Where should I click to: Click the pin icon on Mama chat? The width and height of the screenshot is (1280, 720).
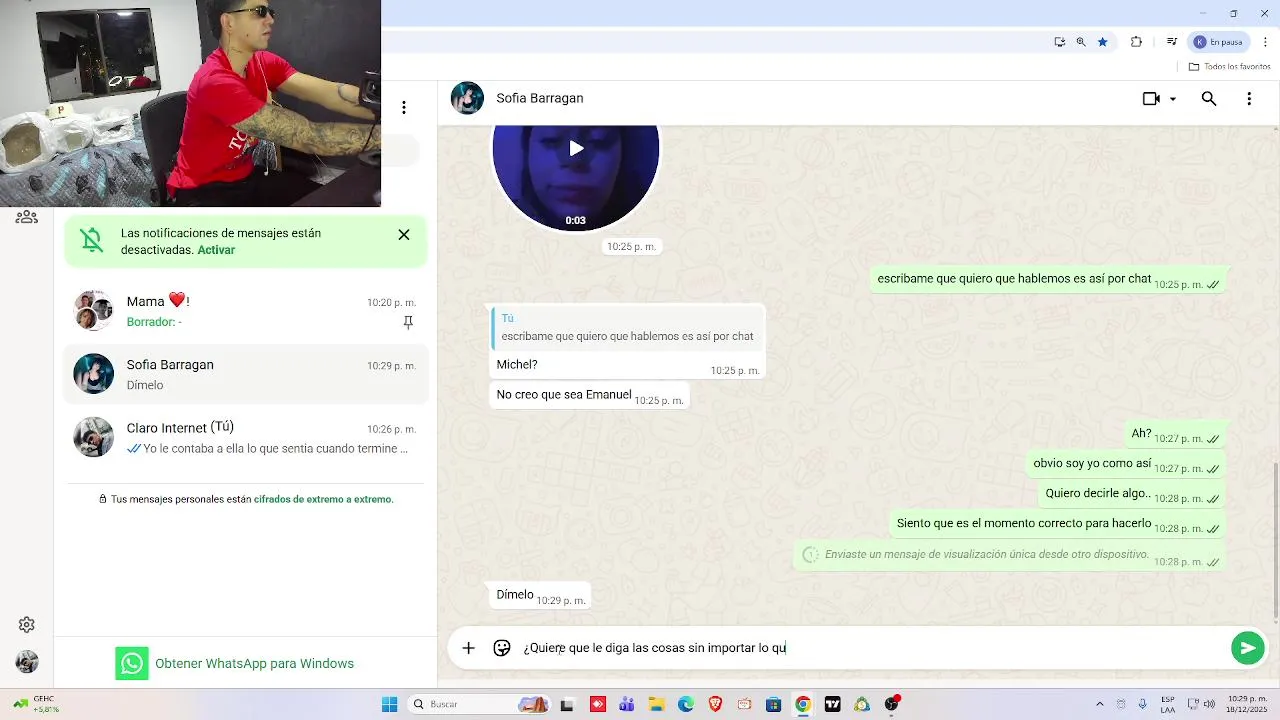click(408, 322)
